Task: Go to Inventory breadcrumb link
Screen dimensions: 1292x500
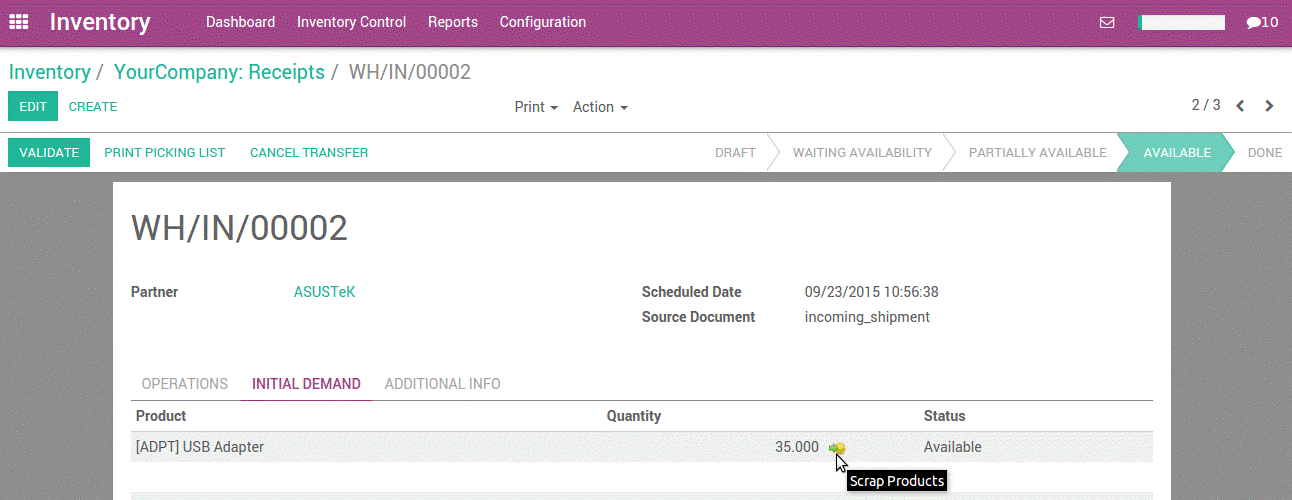Action: tap(50, 72)
